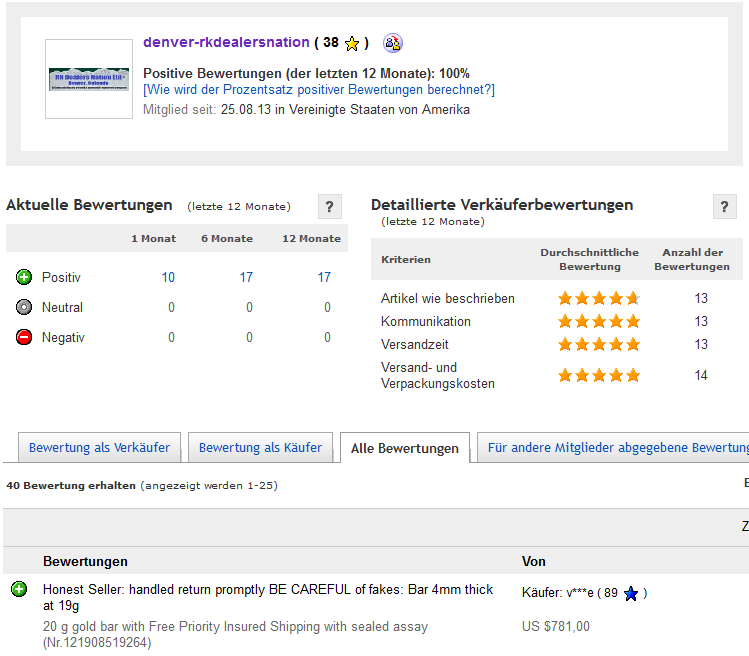Switch to Bewertung als Verkäufer tab

pos(99,448)
